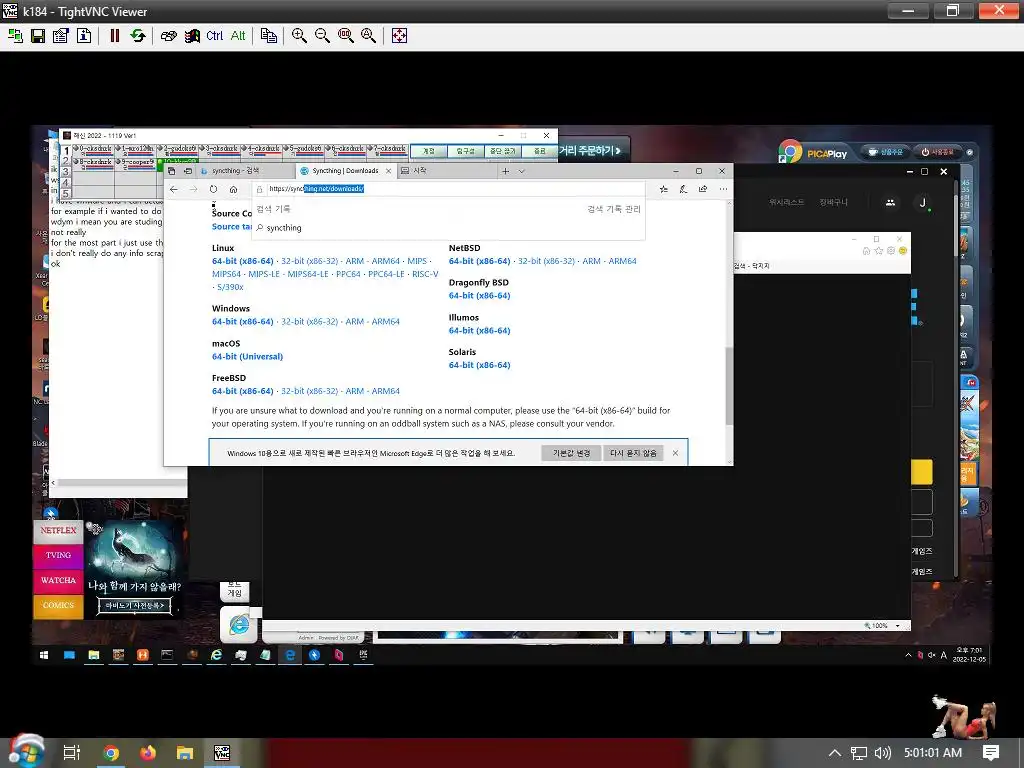Zoom in the remote view

[x=299, y=36]
